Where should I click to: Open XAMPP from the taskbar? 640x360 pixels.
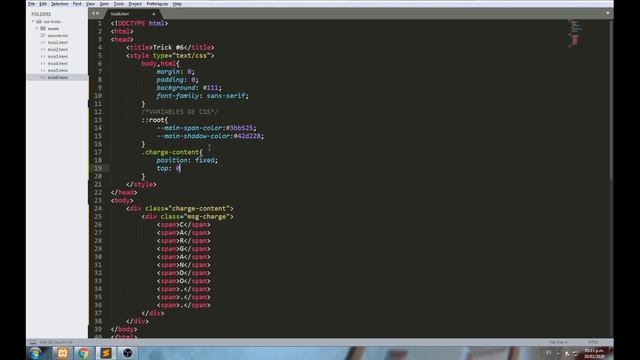coord(62,353)
